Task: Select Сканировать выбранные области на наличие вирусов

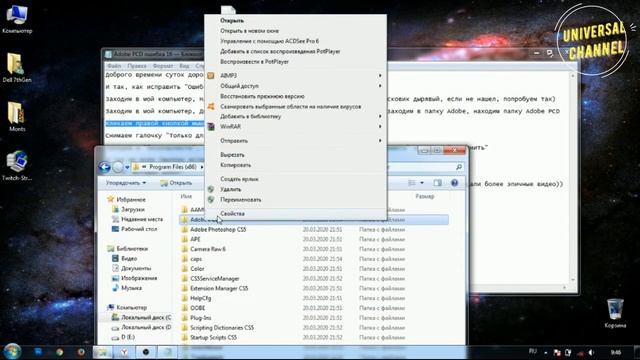Action: pos(296,106)
